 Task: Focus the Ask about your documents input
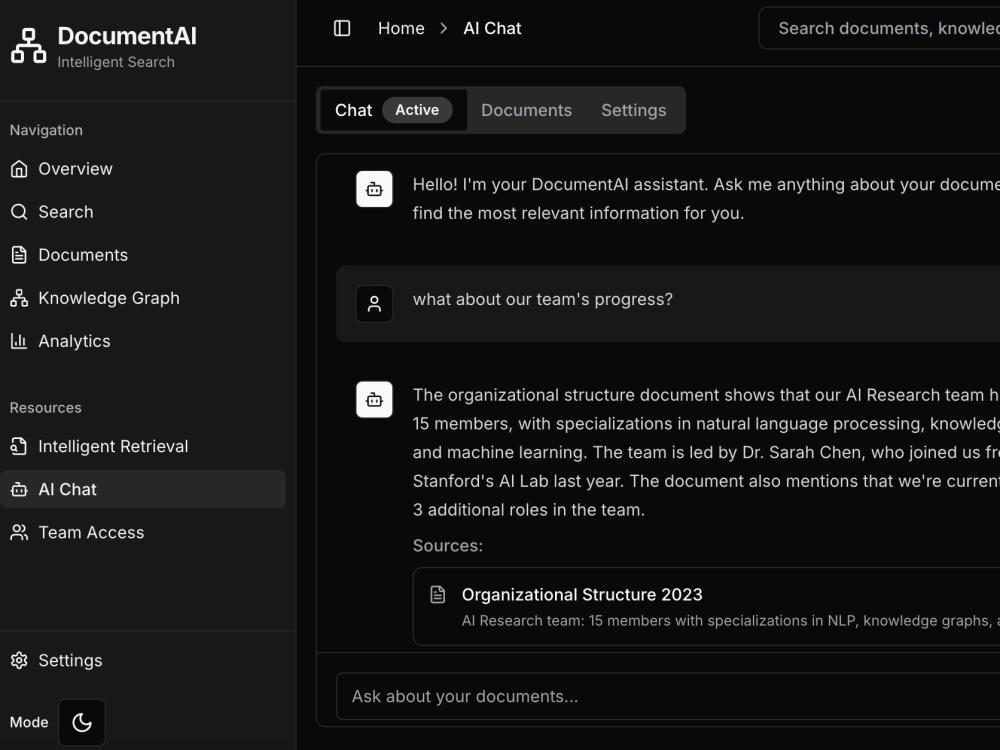click(668, 696)
